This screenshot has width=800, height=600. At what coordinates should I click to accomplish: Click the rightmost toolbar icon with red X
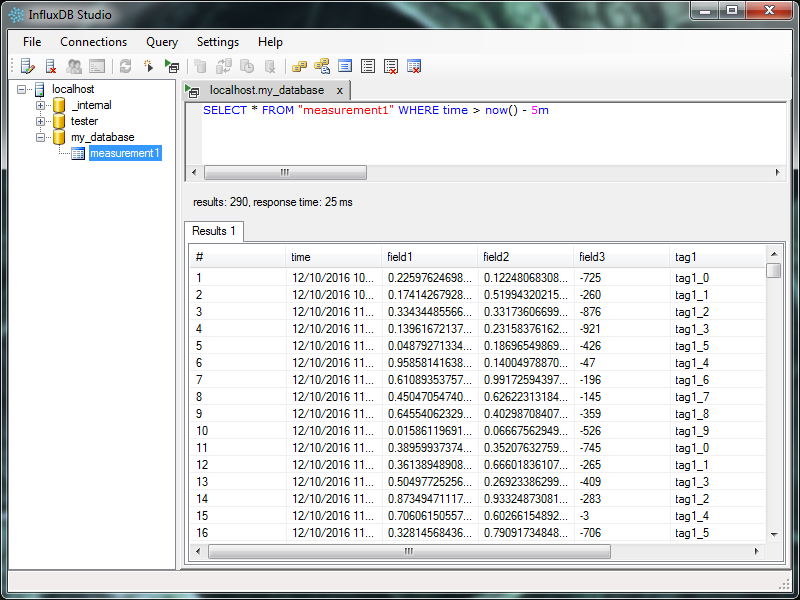[414, 67]
